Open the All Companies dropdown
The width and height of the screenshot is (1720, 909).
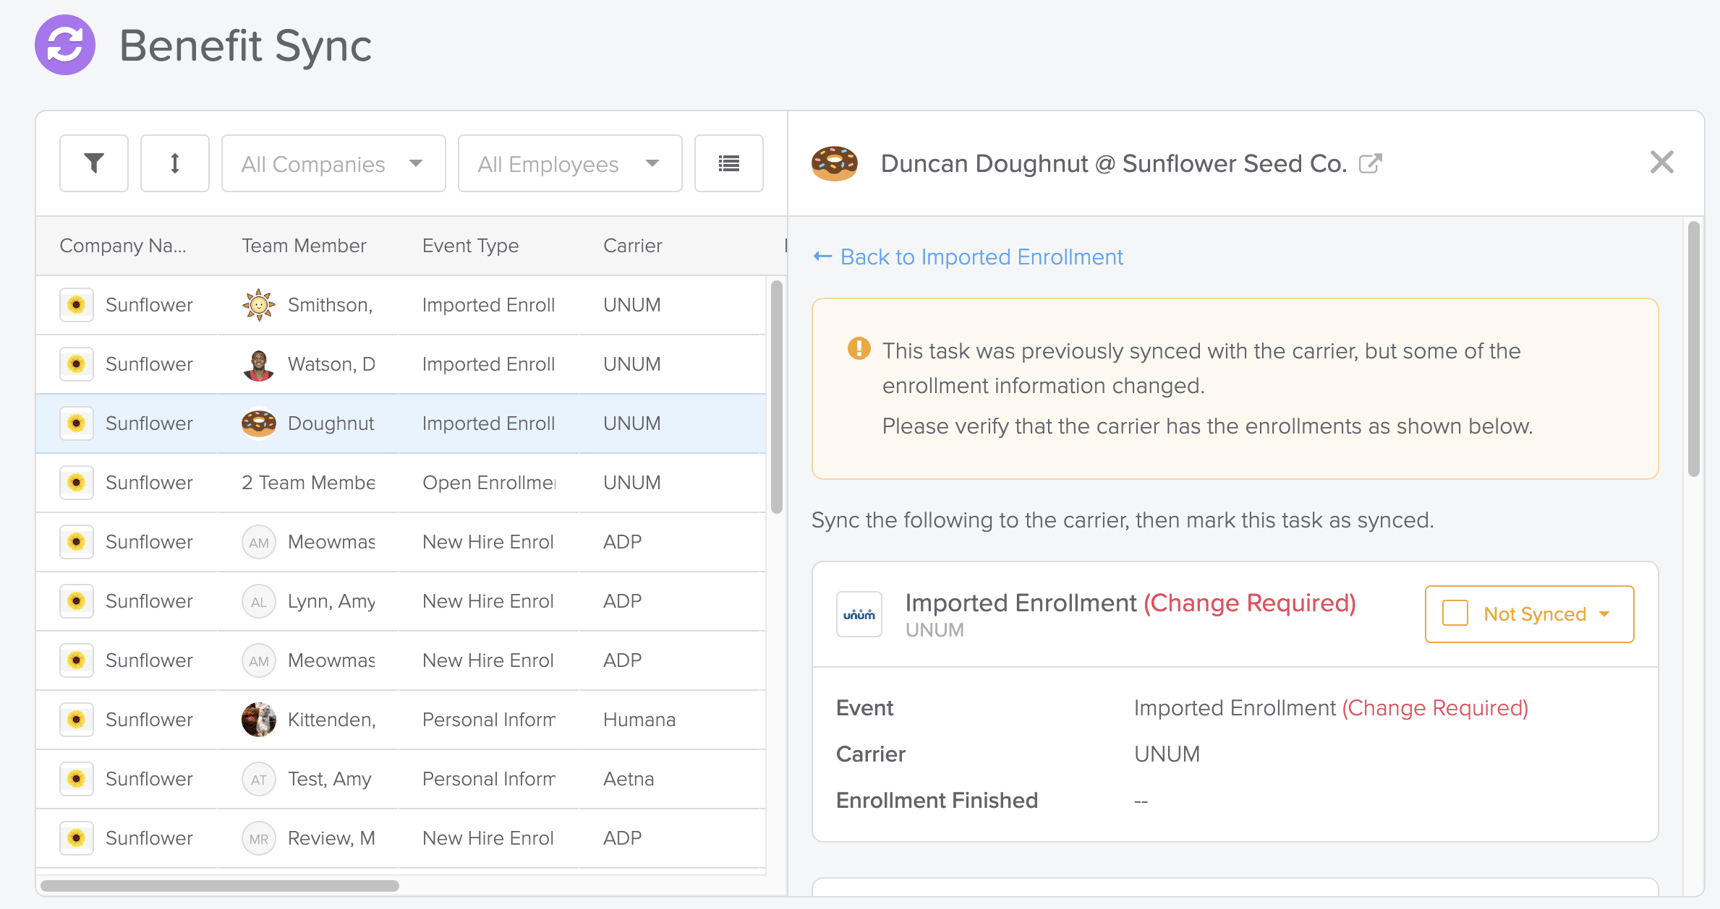[x=333, y=163]
